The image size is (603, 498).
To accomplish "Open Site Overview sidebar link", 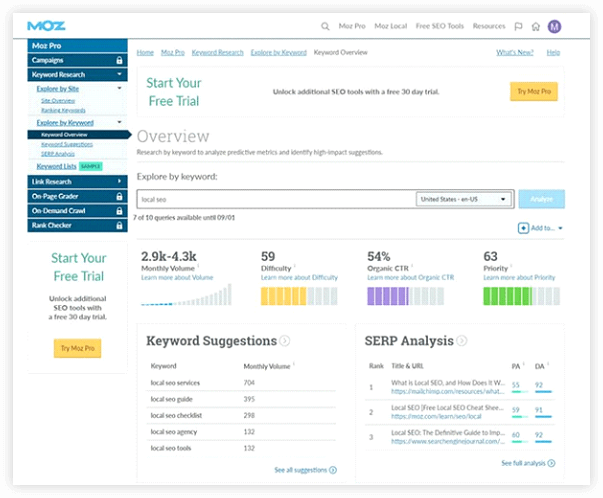I will point(58,101).
